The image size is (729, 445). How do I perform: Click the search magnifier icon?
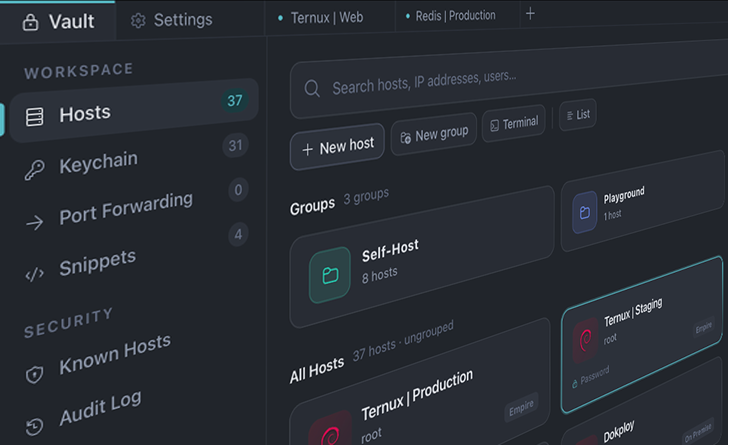click(312, 88)
